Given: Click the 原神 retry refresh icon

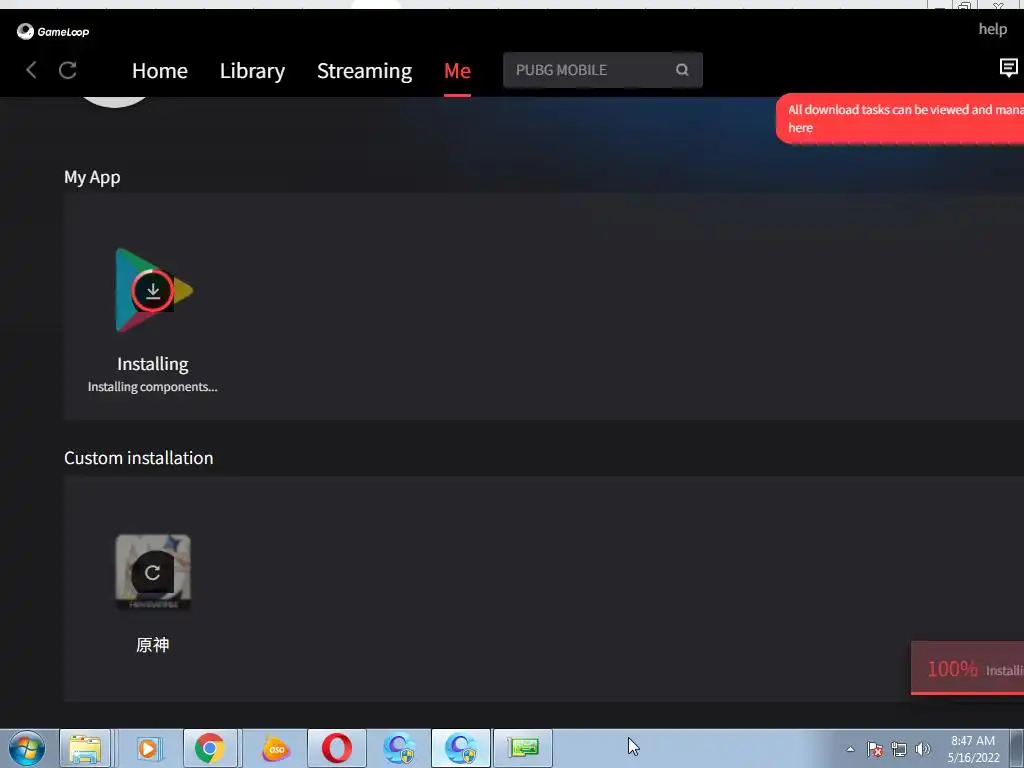Looking at the screenshot, I should (153, 573).
